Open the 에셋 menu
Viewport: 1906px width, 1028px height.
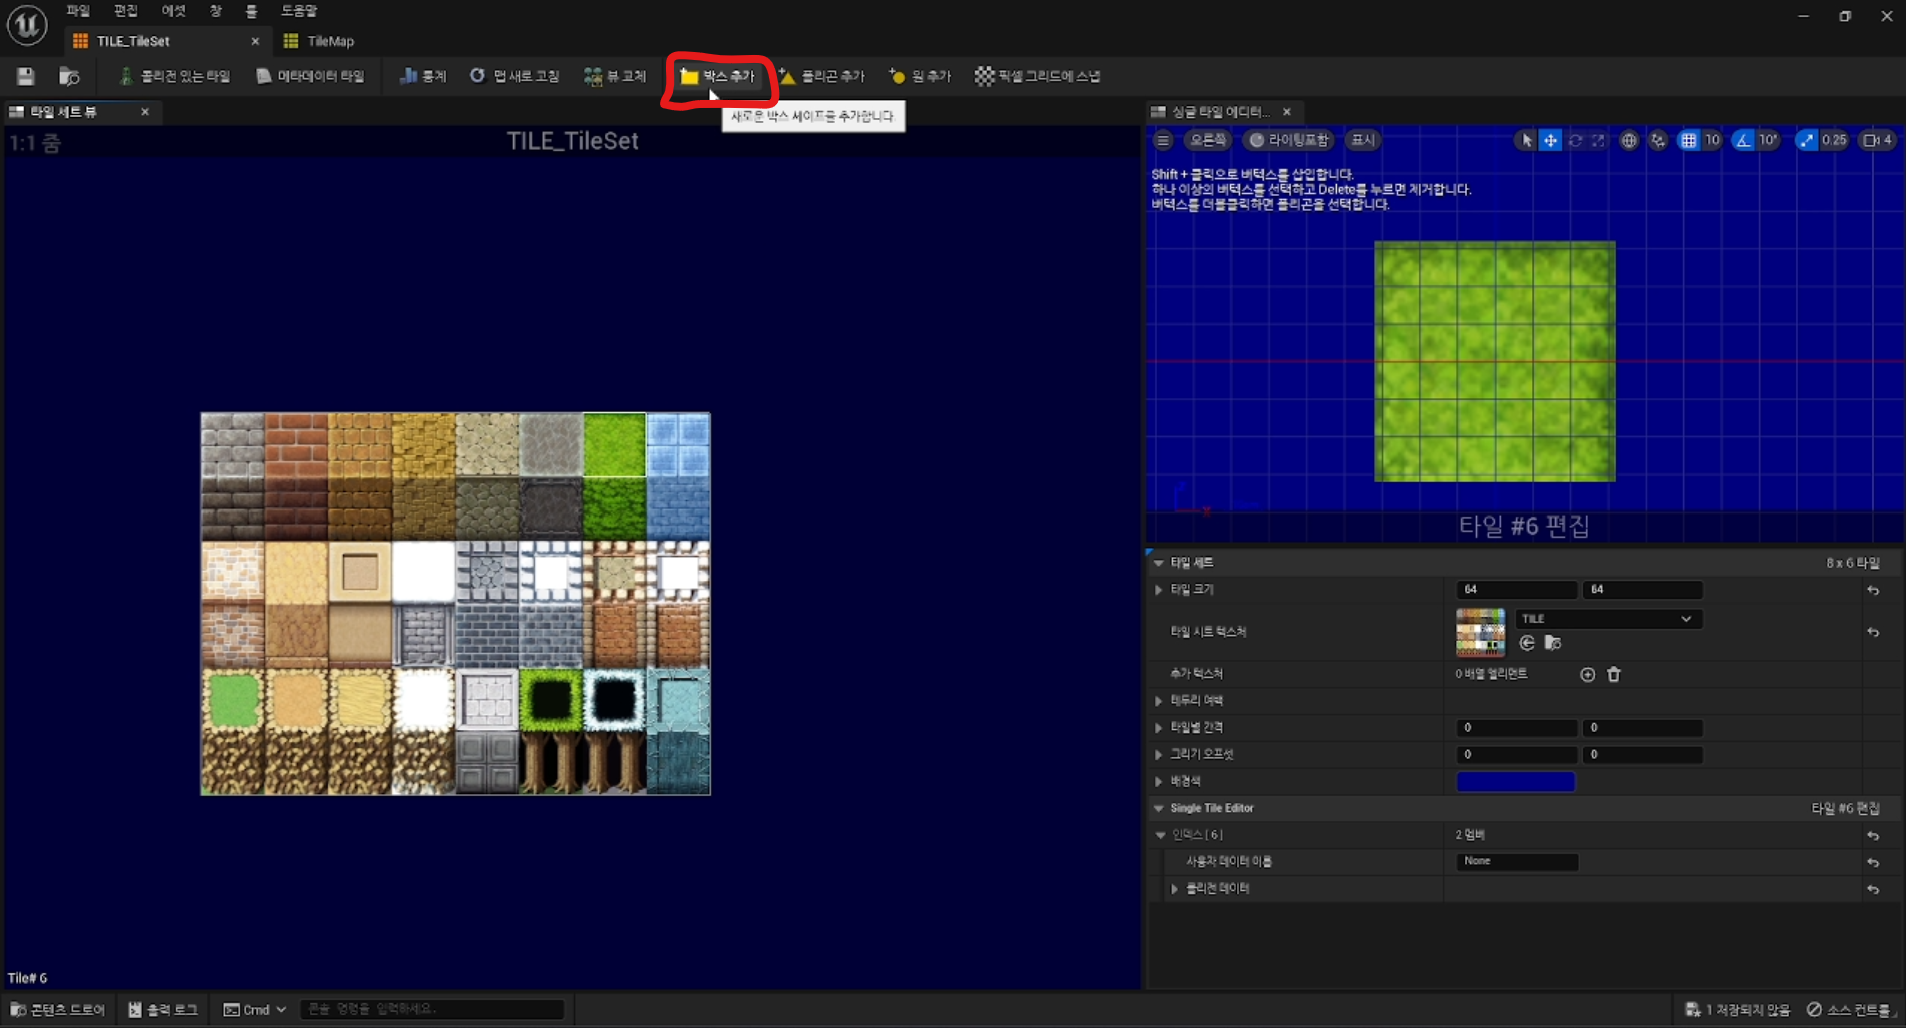click(174, 11)
